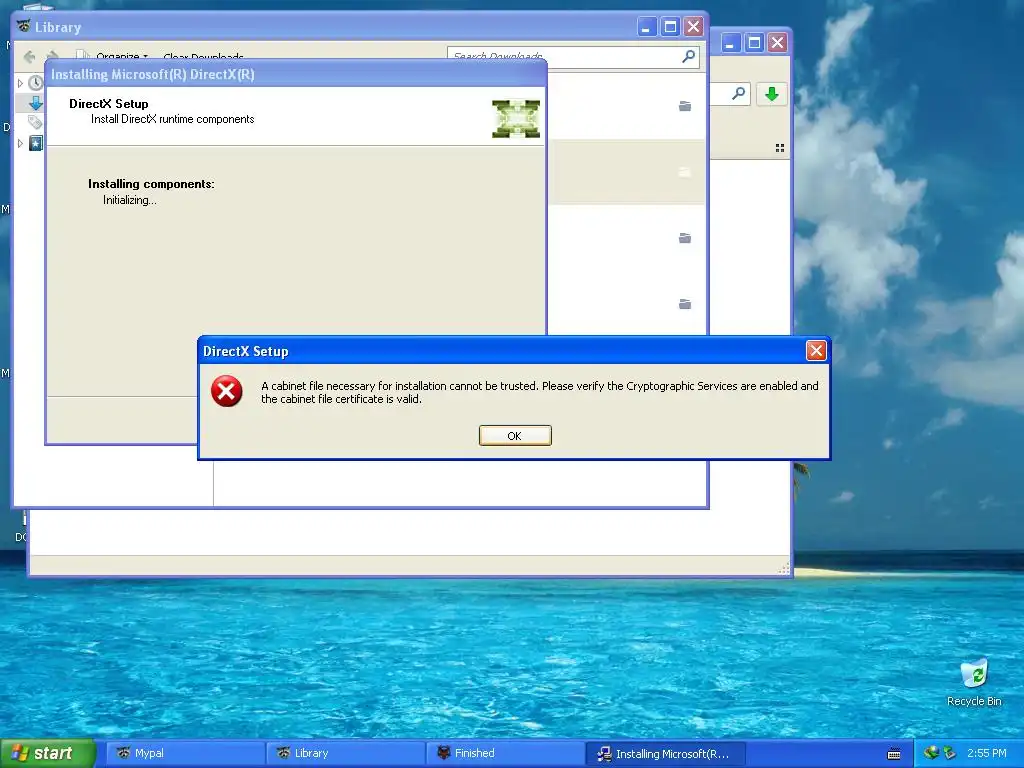Go forward in the Library window

(53, 56)
